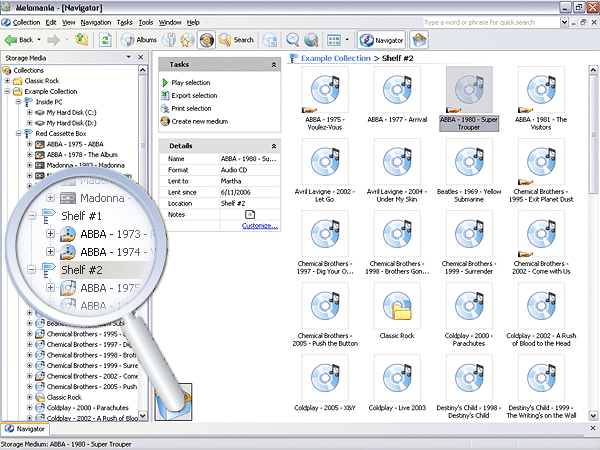Screen dimensions: 600x450
Task: Click the Customize... link
Action: pyautogui.click(x=259, y=226)
